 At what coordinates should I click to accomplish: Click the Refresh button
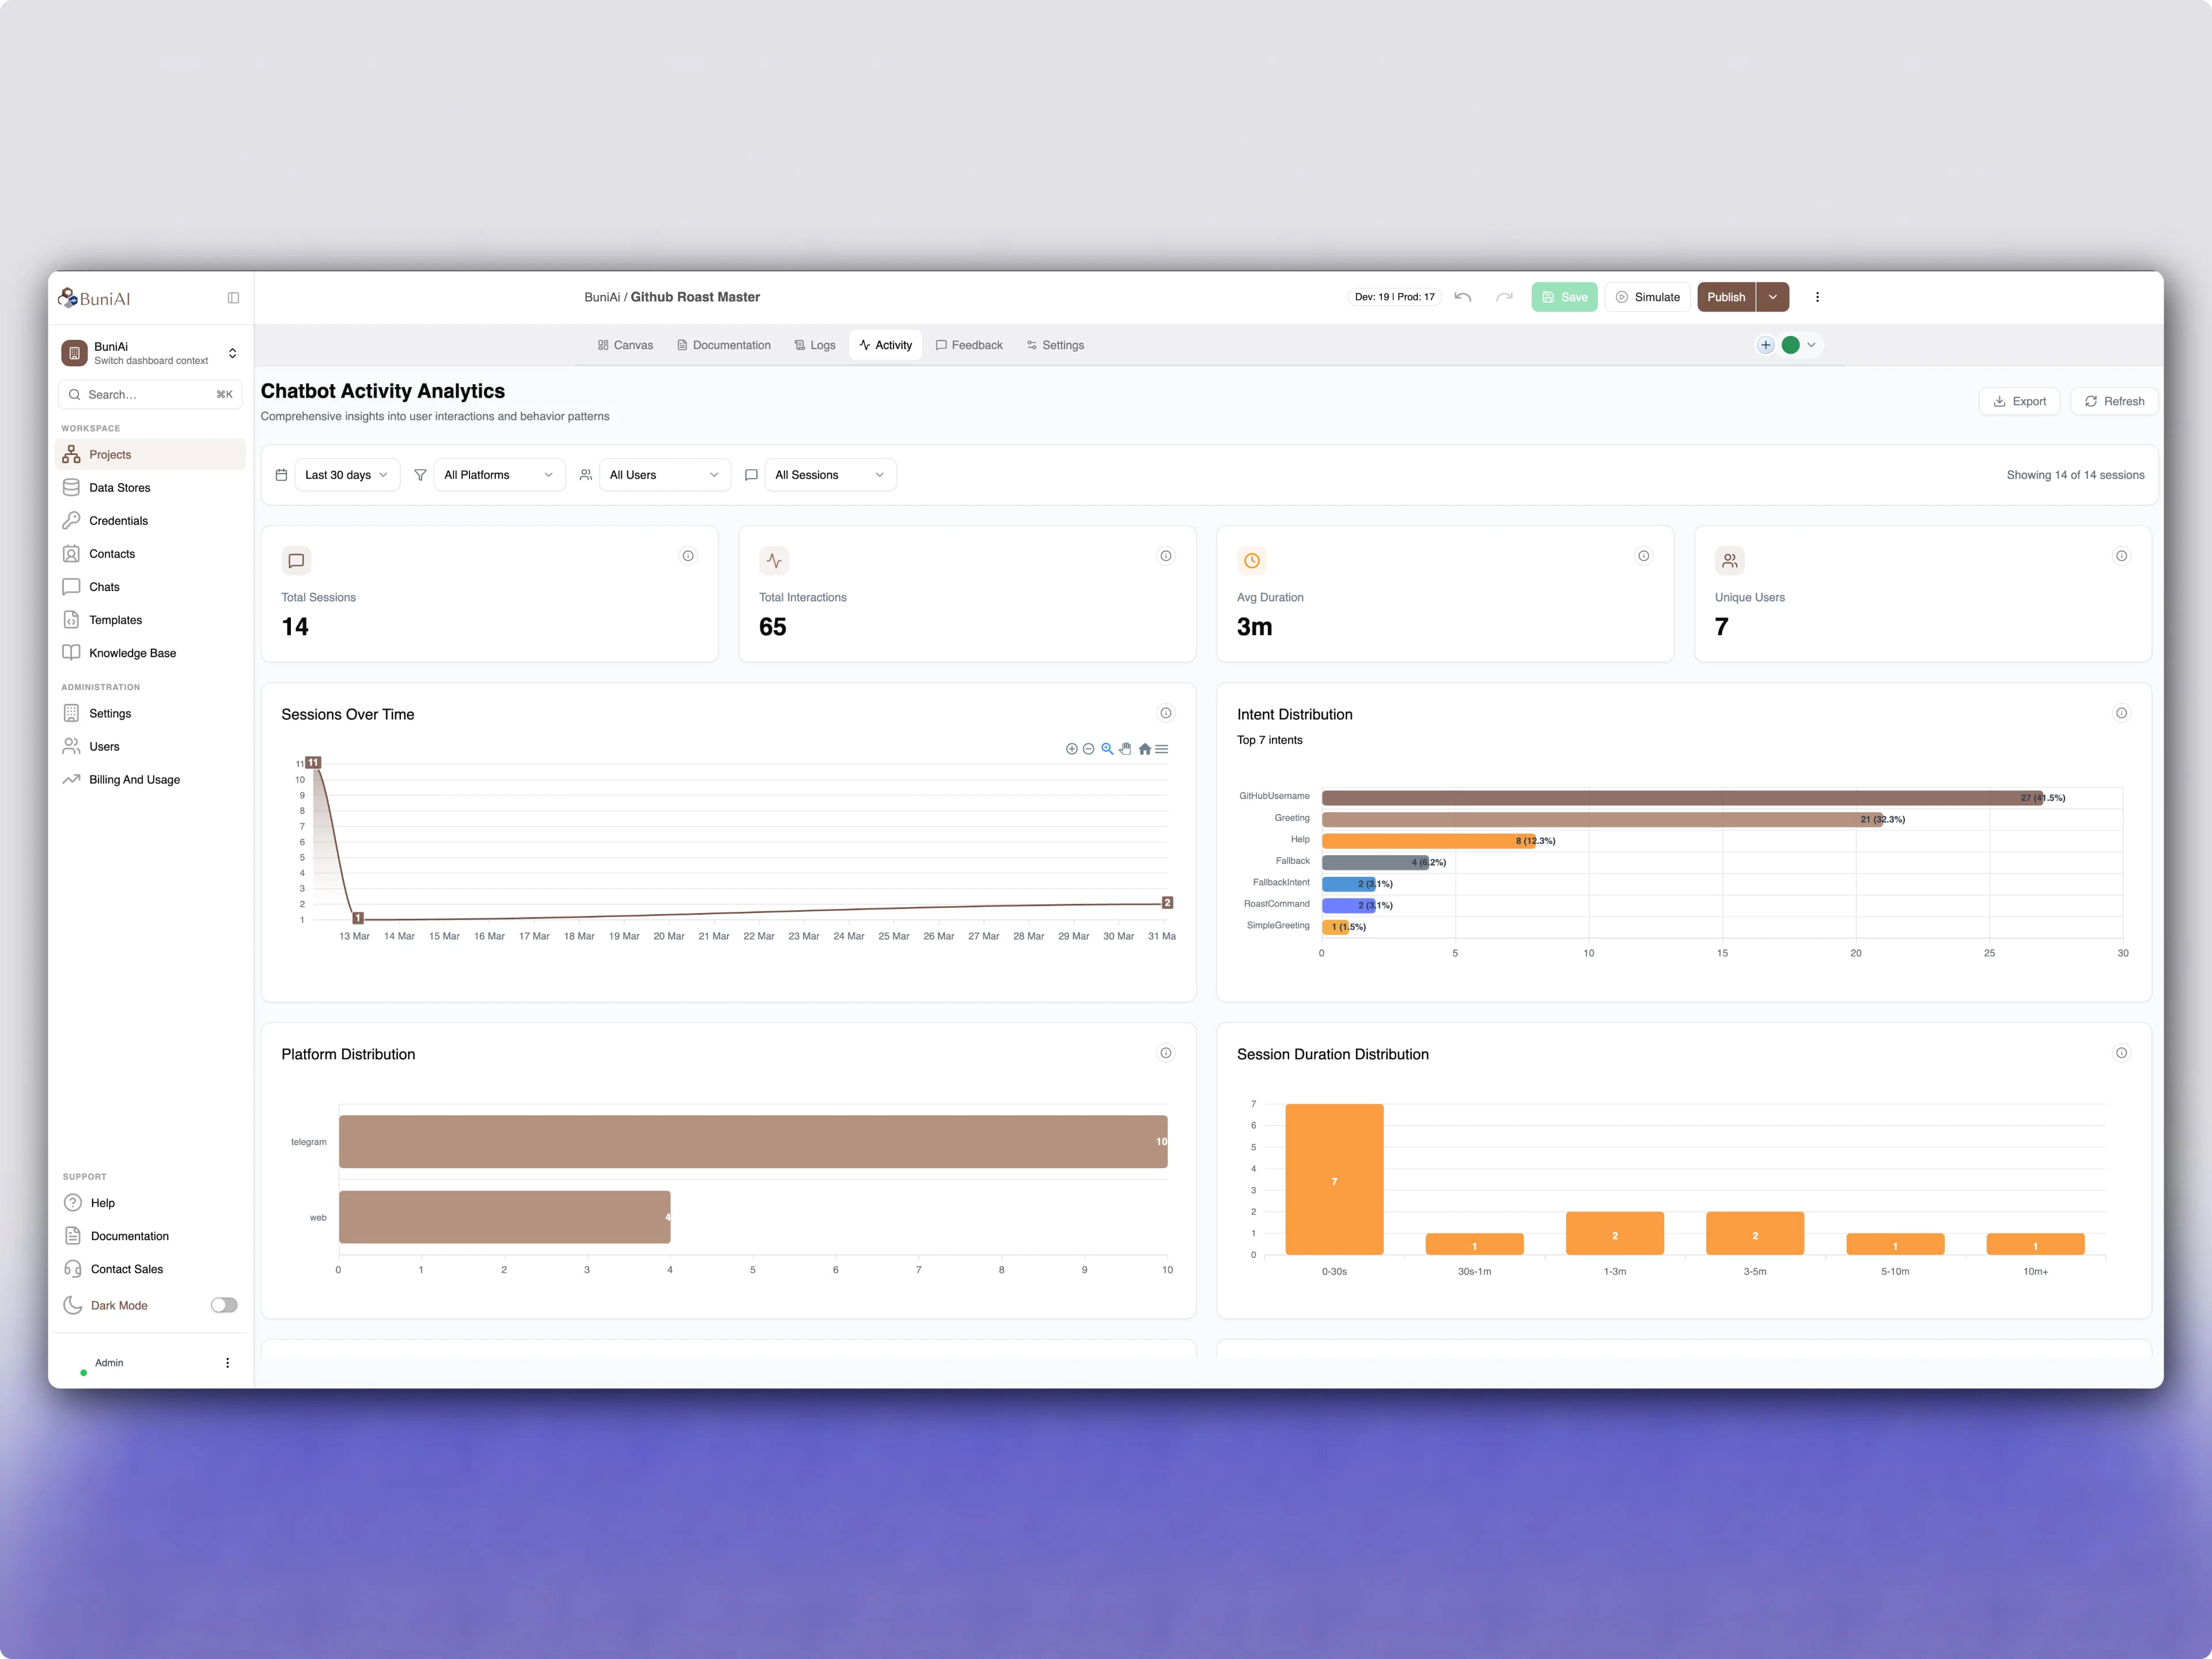(x=2114, y=400)
